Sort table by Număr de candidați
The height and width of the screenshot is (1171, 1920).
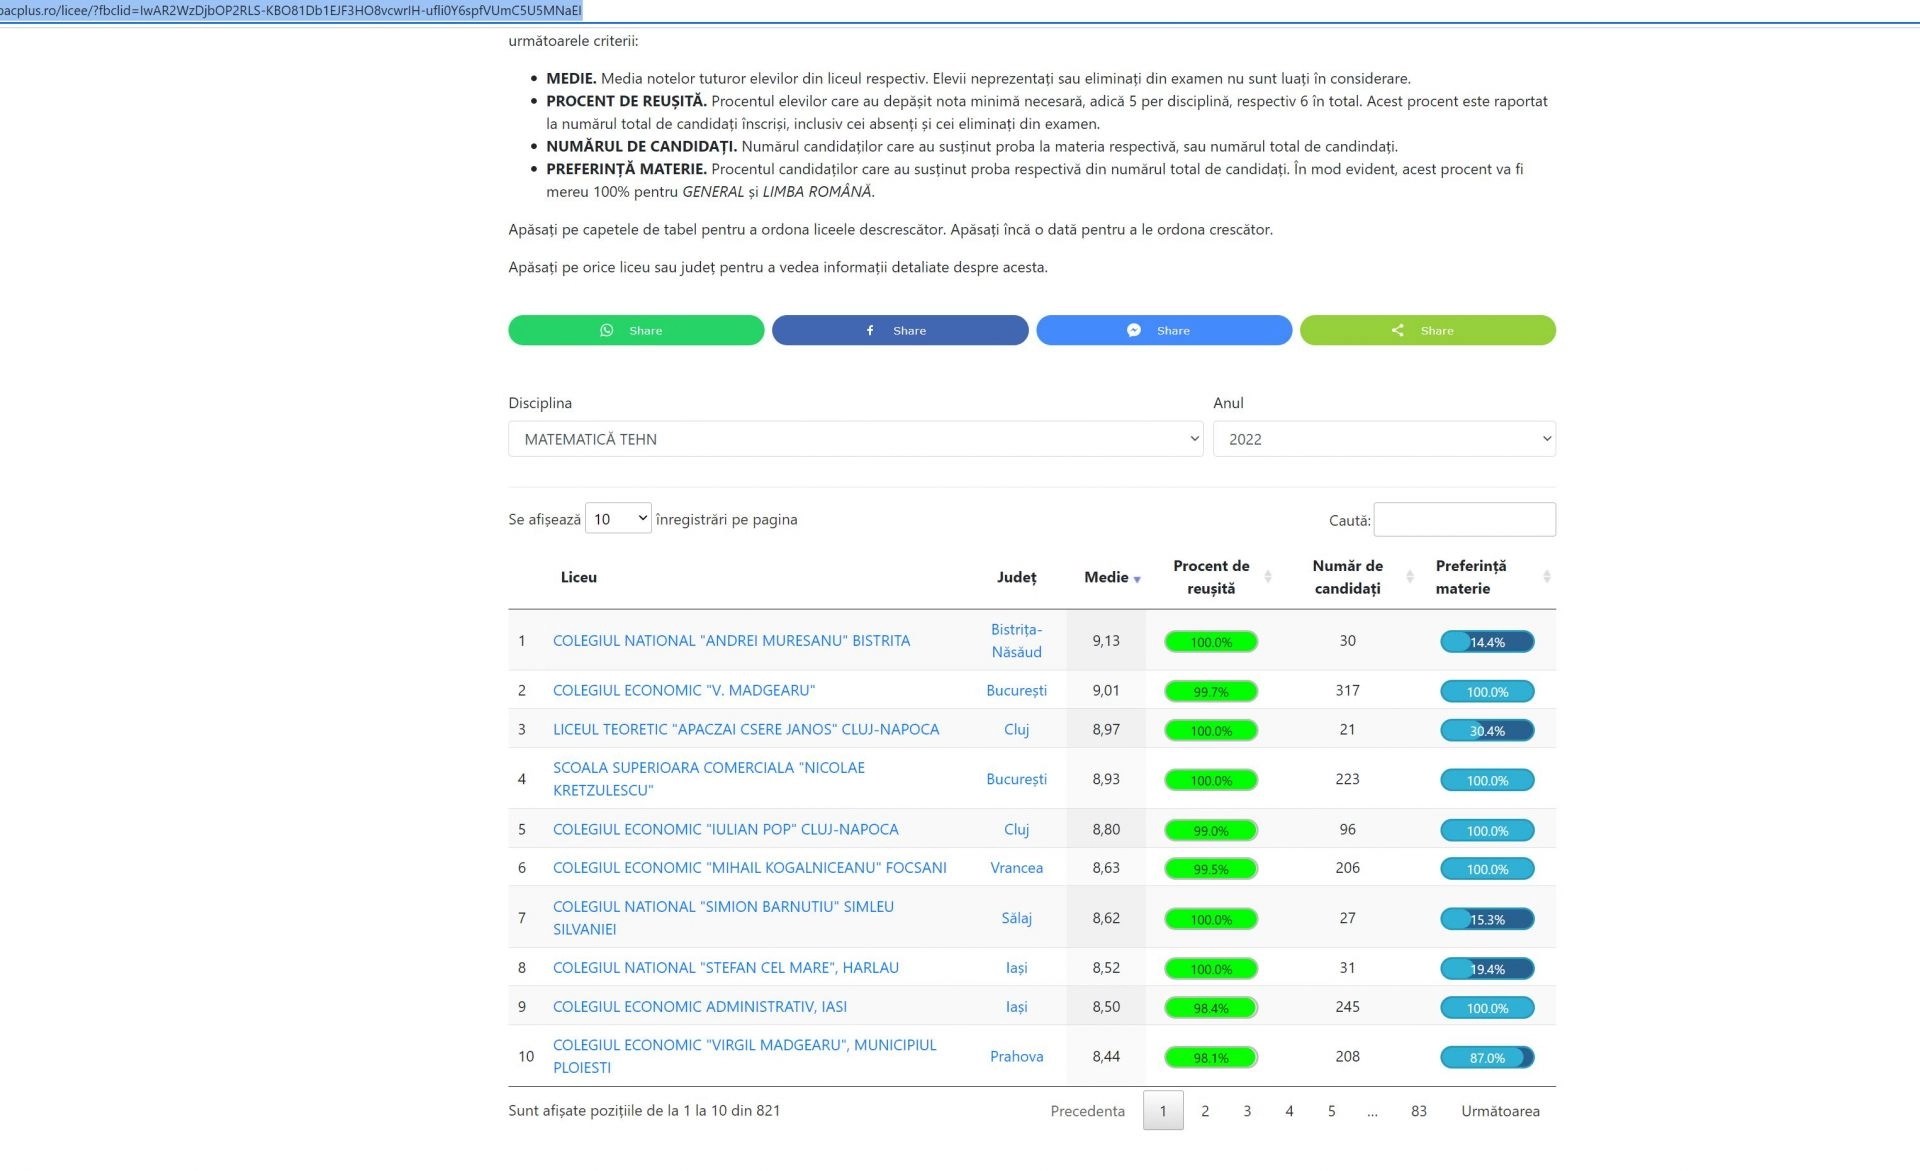tap(1347, 577)
